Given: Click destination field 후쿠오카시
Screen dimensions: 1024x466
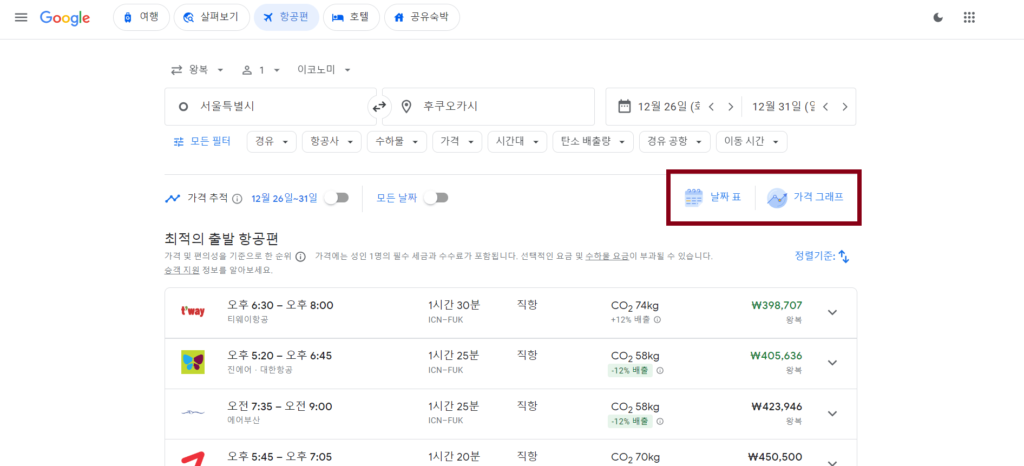Looking at the screenshot, I should pos(488,106).
